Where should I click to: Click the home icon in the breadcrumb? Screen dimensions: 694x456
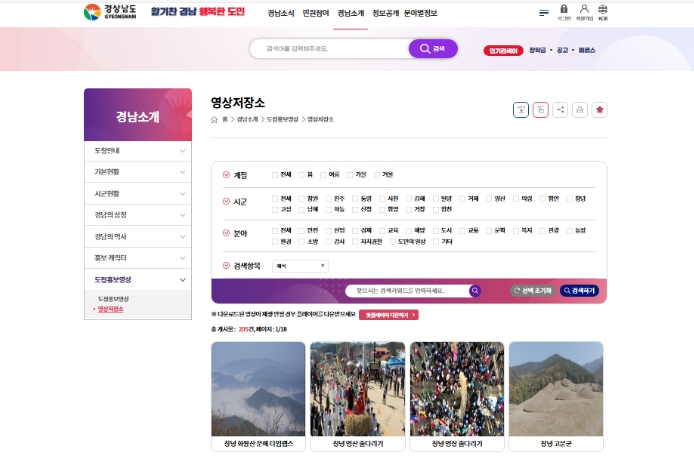pos(214,119)
